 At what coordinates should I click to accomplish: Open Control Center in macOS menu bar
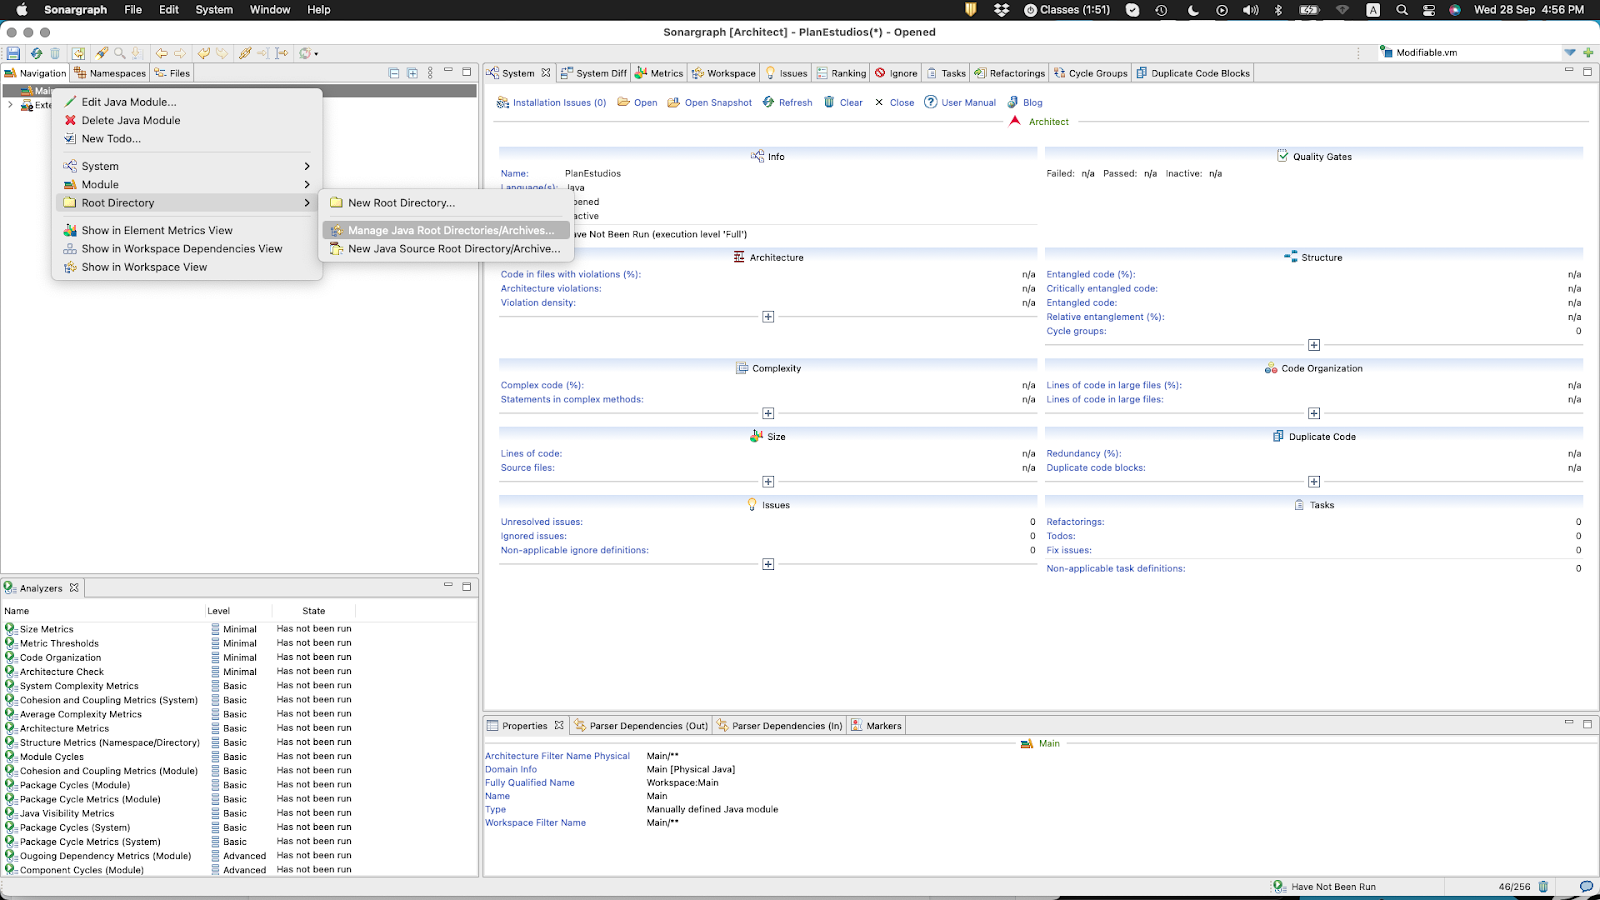[x=1429, y=10]
